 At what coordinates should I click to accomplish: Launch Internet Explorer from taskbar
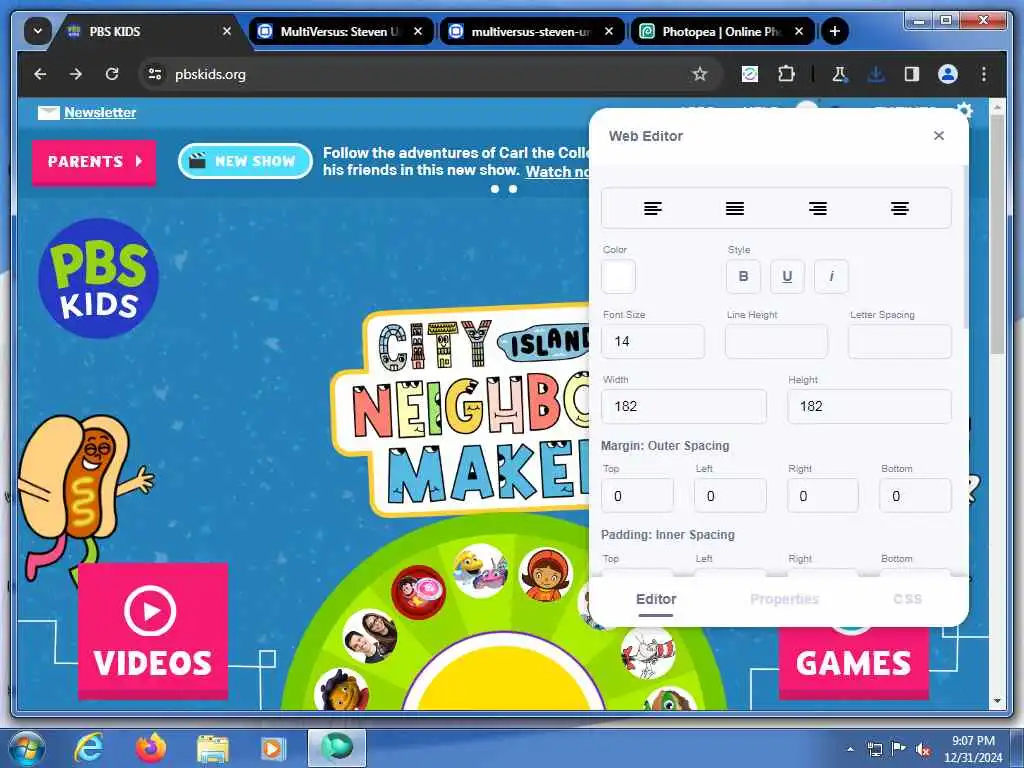[89, 748]
